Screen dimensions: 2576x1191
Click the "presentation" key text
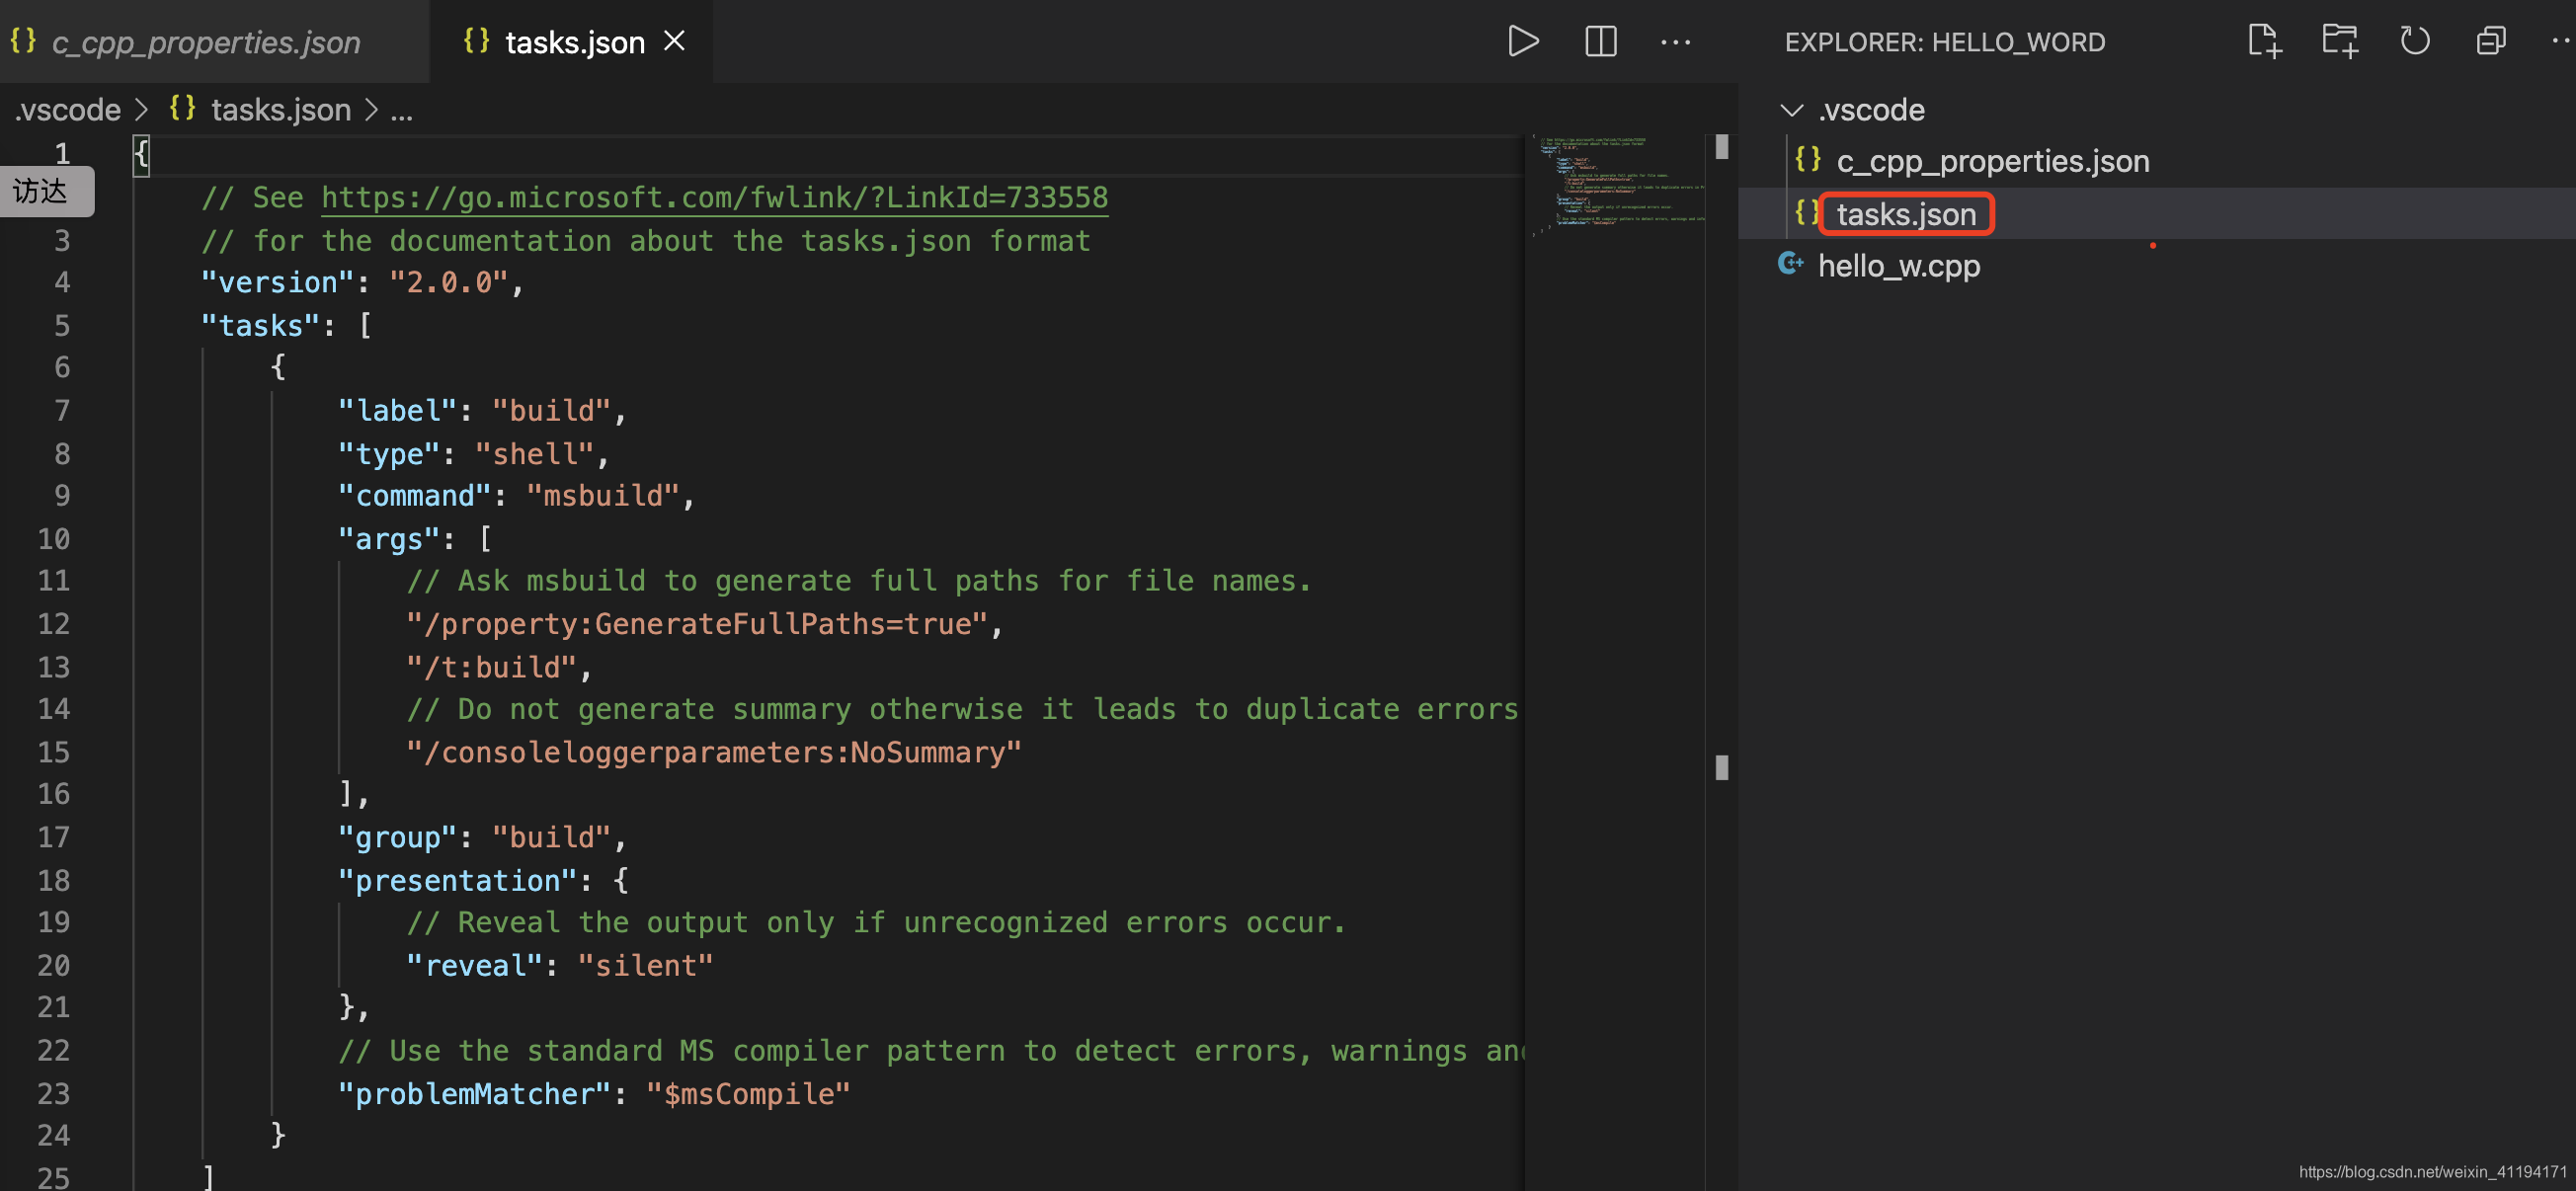point(457,881)
